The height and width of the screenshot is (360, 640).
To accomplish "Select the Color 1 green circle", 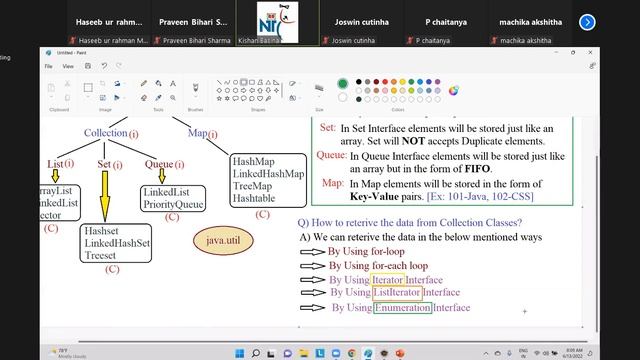I will click(x=343, y=84).
